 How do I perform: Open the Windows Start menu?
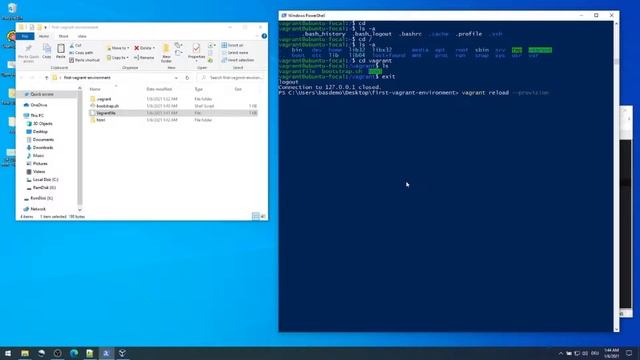pos(8,353)
